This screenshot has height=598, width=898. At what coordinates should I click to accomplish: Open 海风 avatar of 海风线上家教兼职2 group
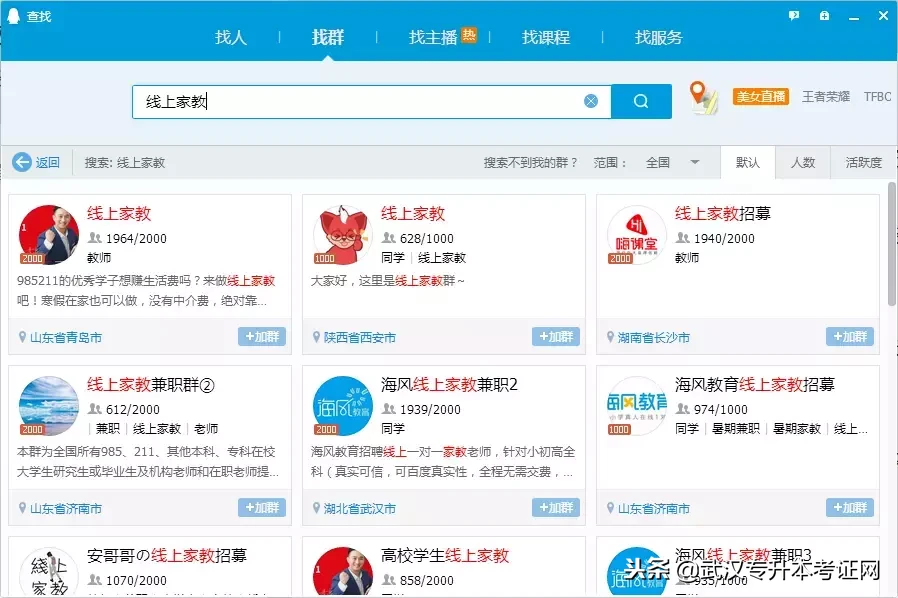click(343, 406)
